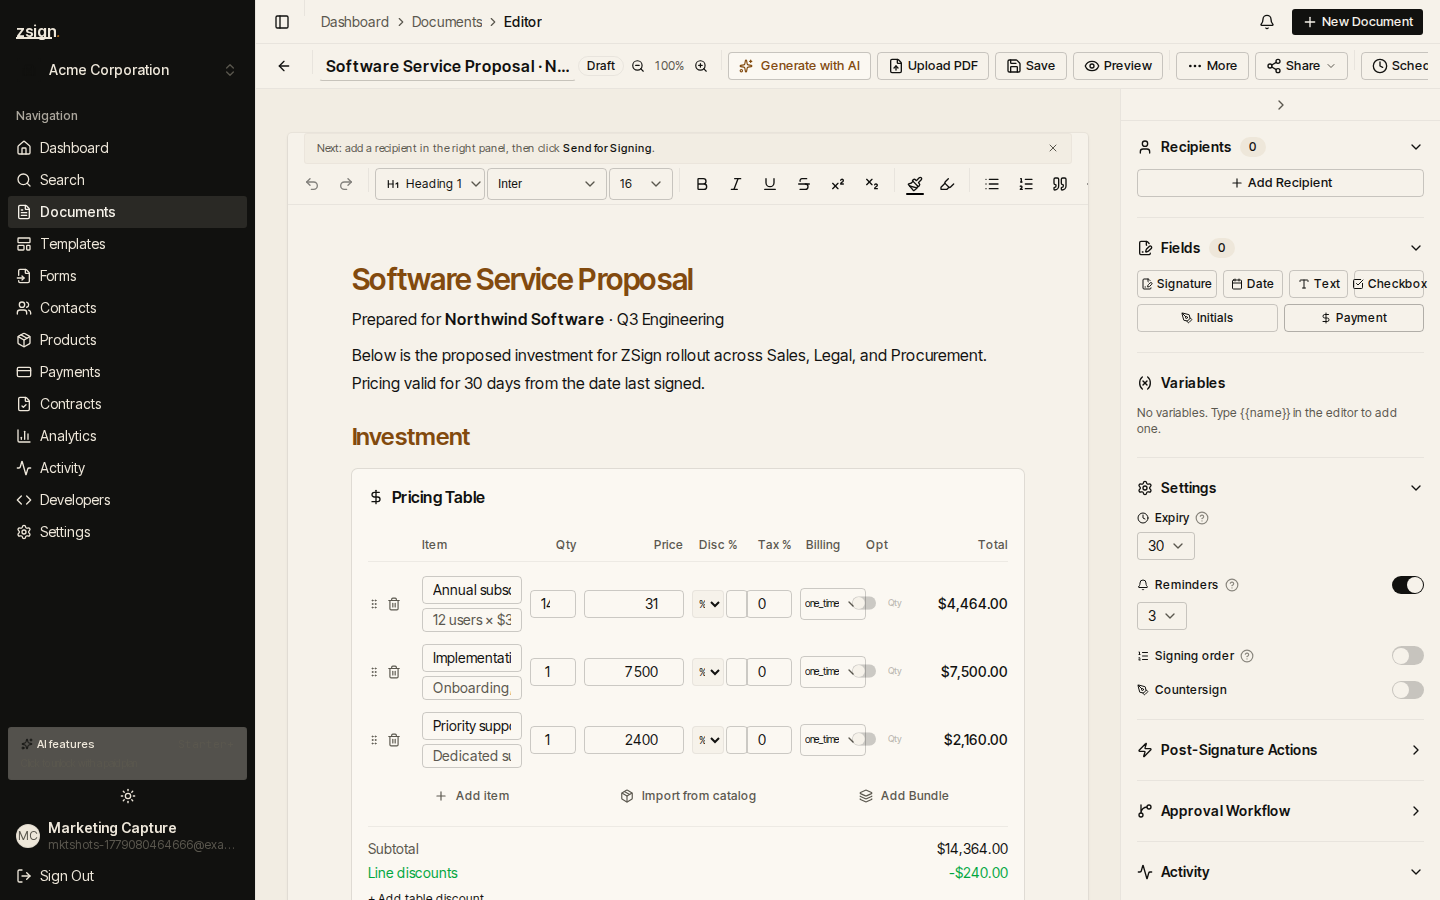Undo the last edit
1440x900 pixels.
point(312,184)
